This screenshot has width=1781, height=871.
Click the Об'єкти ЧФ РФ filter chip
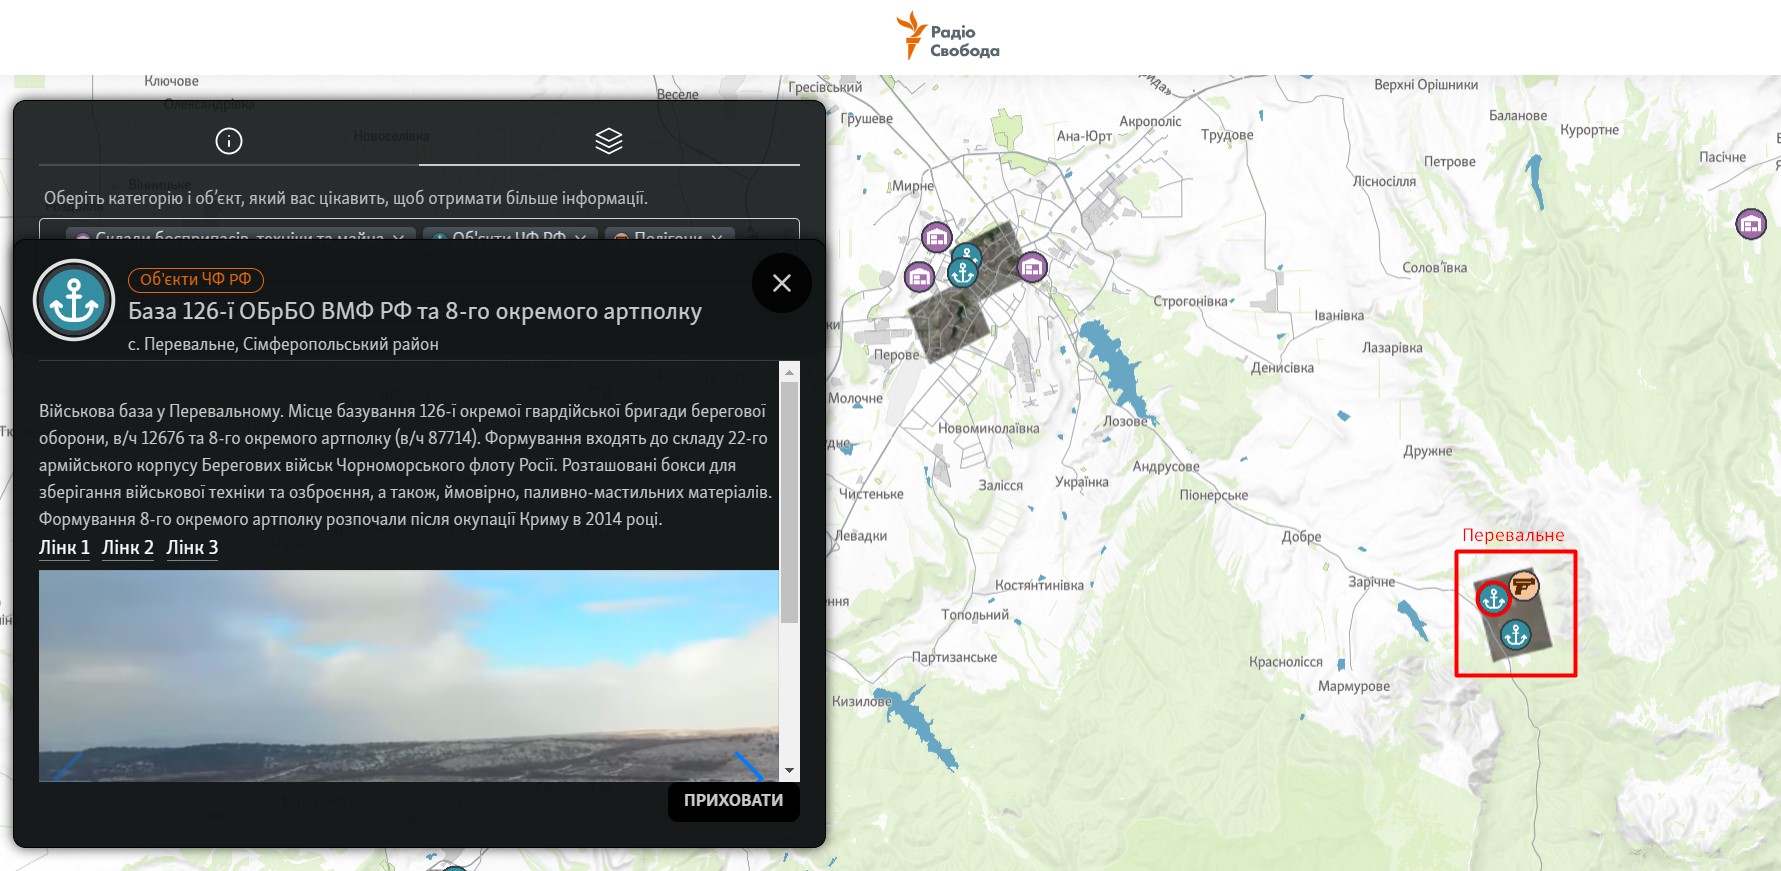(x=509, y=237)
